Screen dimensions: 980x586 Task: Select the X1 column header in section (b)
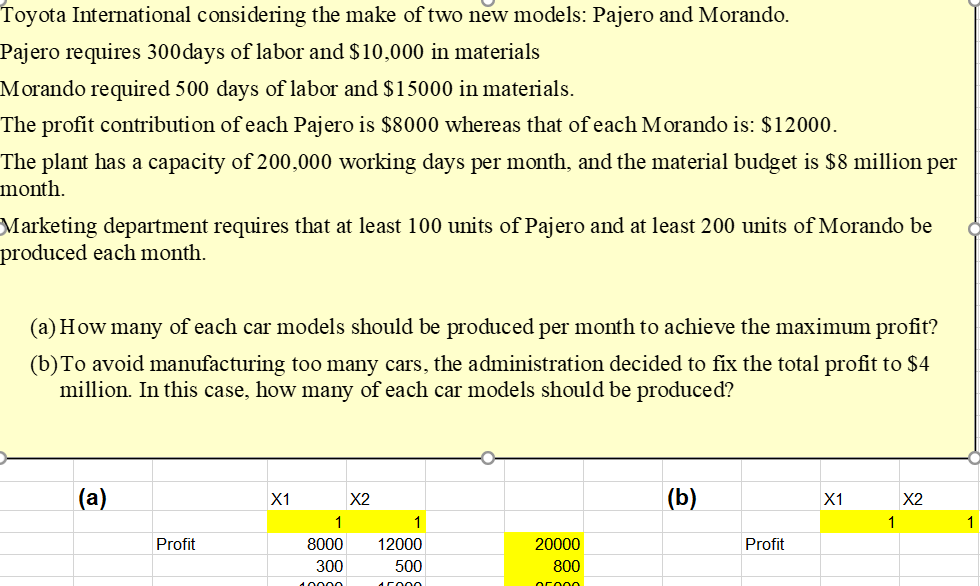[x=833, y=497]
